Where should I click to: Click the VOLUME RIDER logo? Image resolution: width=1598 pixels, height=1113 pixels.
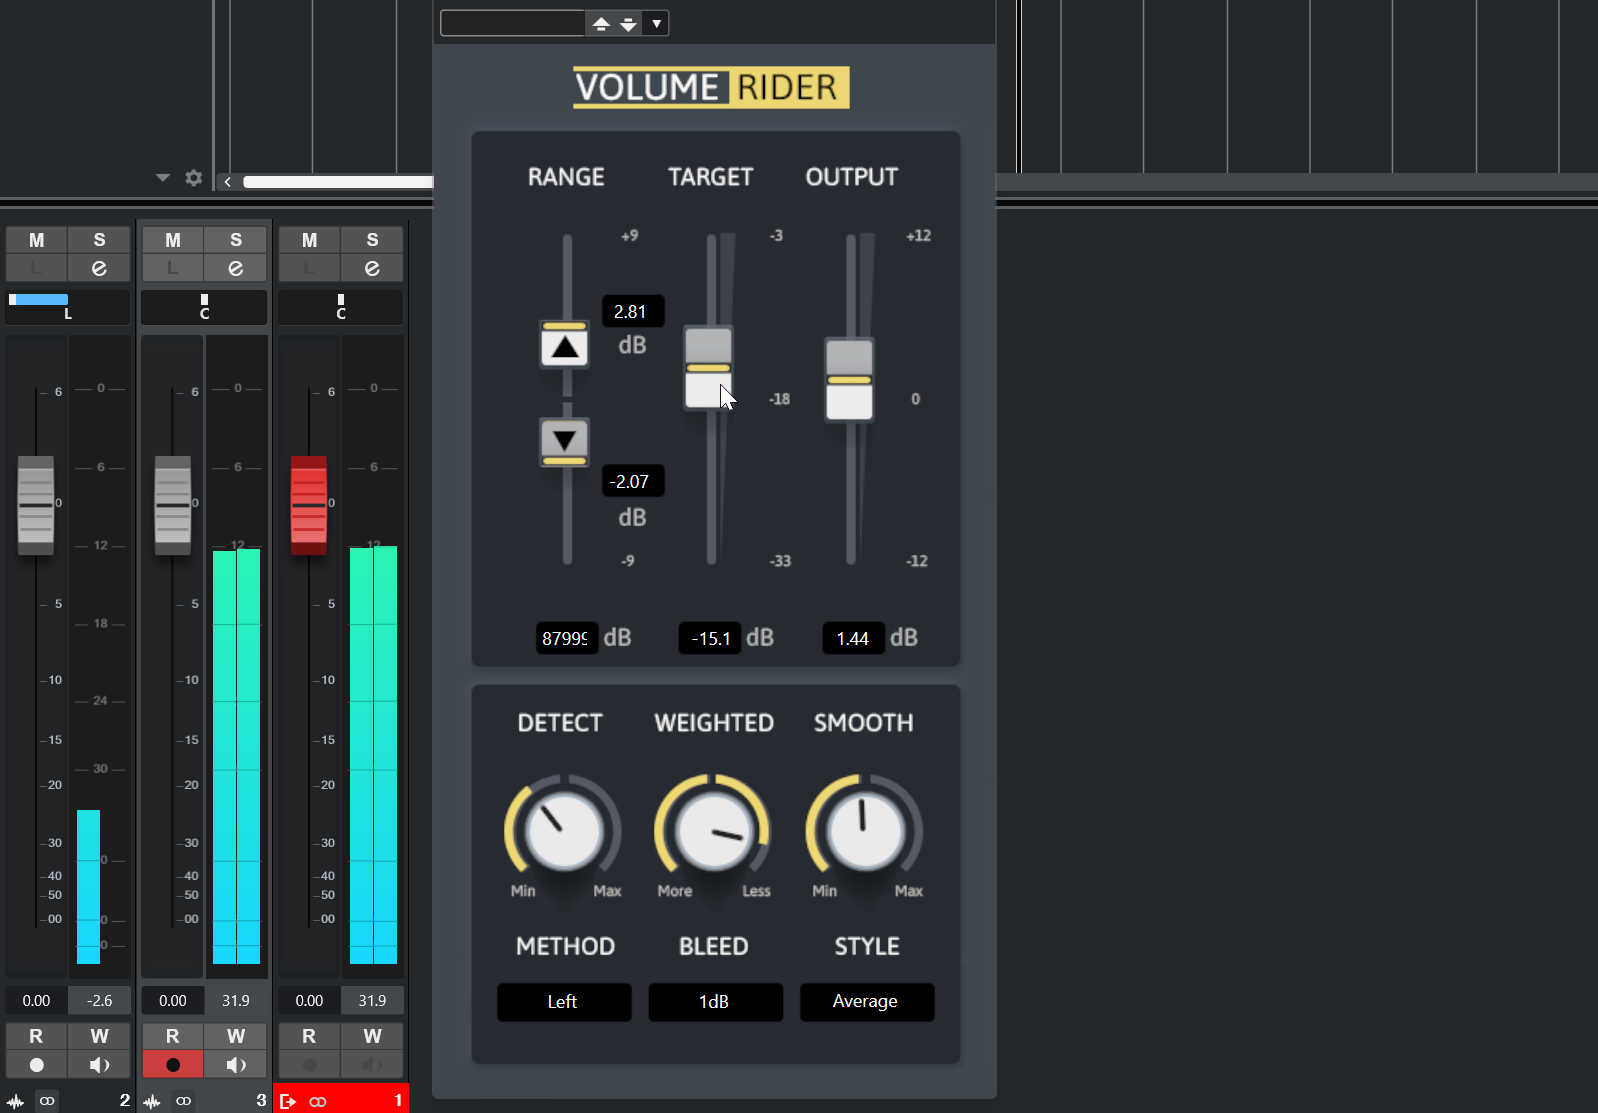(711, 88)
